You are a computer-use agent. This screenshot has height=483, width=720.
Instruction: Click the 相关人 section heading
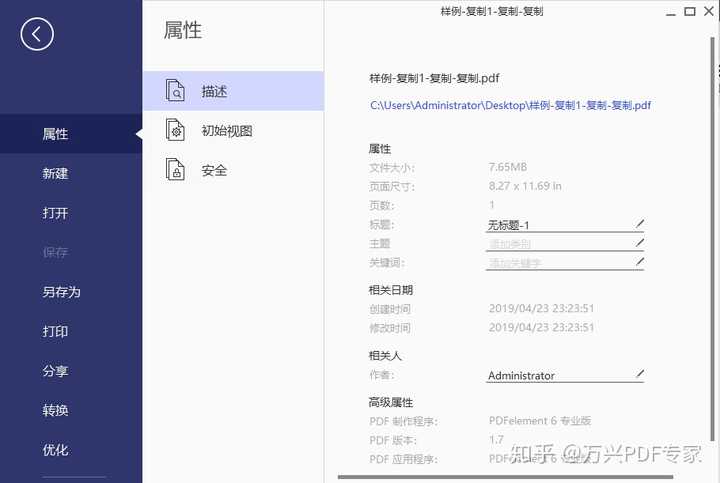coord(385,355)
